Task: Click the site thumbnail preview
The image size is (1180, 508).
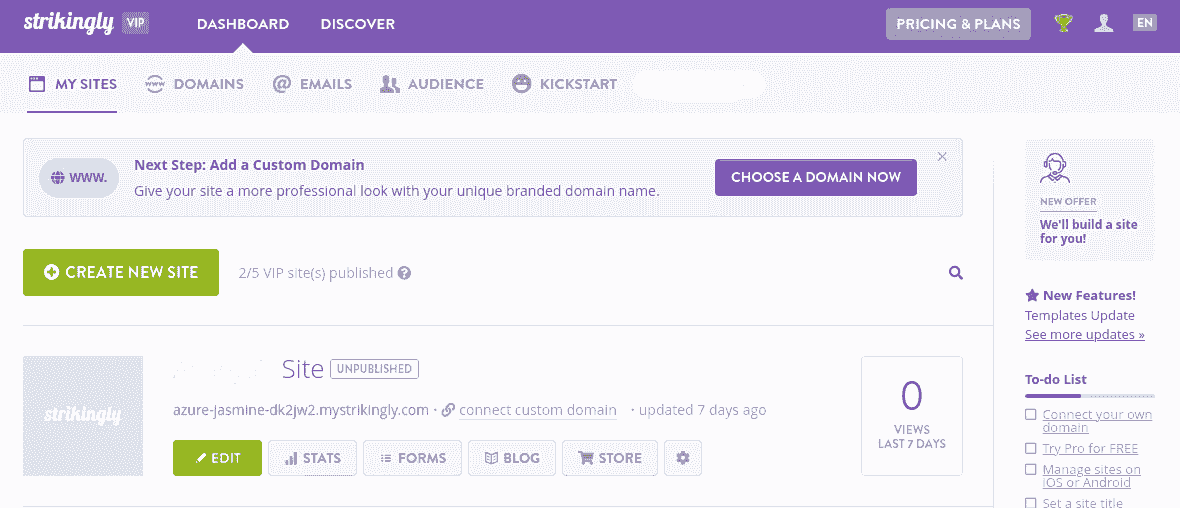Action: pos(83,415)
